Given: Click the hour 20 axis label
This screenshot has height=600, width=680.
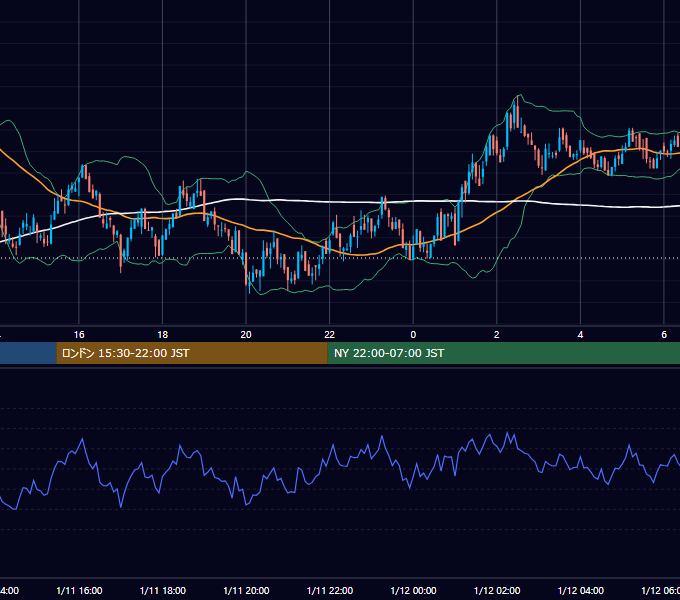Looking at the screenshot, I should point(246,335).
